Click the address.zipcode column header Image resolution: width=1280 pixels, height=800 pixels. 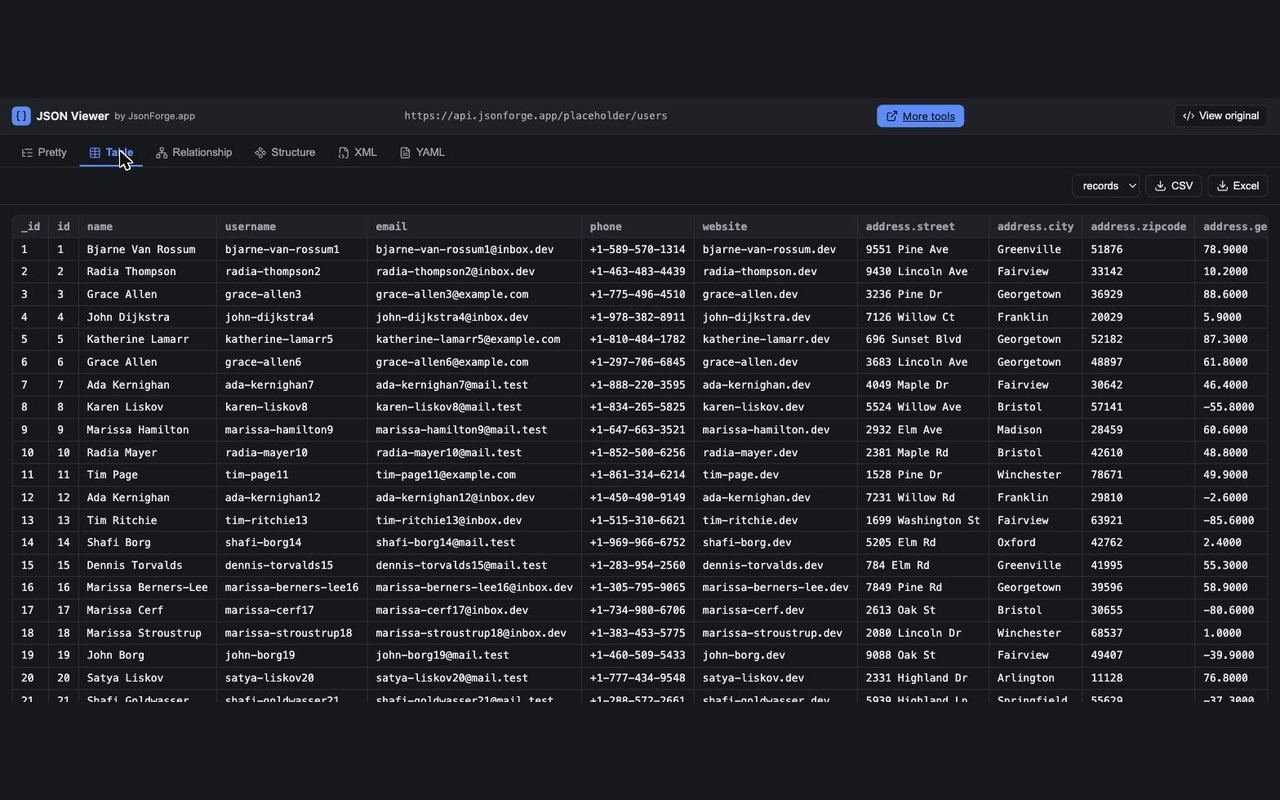coord(1138,227)
